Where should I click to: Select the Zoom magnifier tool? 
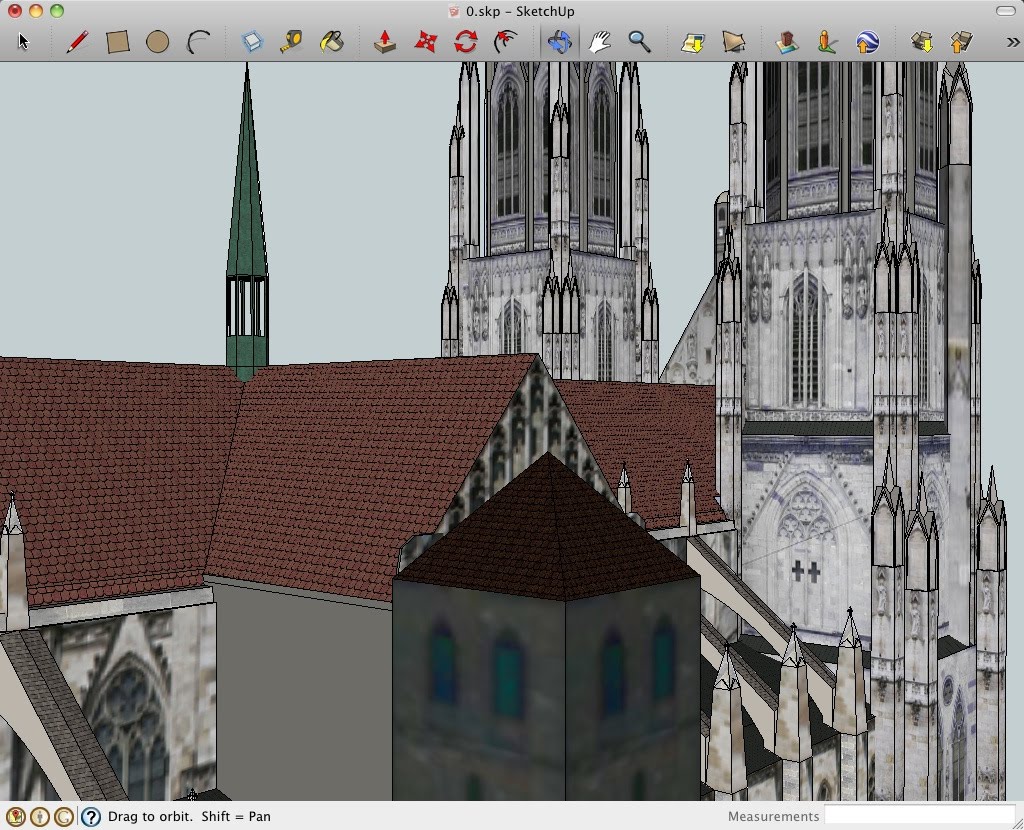click(x=639, y=42)
